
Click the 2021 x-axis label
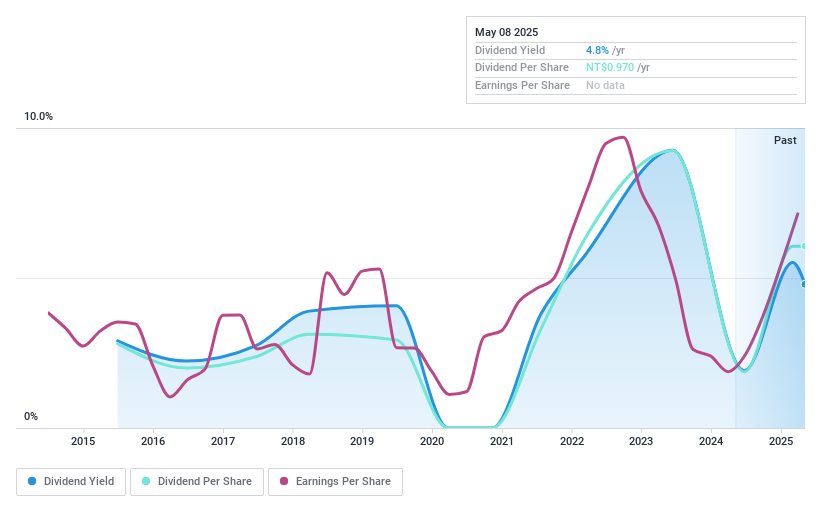502,441
